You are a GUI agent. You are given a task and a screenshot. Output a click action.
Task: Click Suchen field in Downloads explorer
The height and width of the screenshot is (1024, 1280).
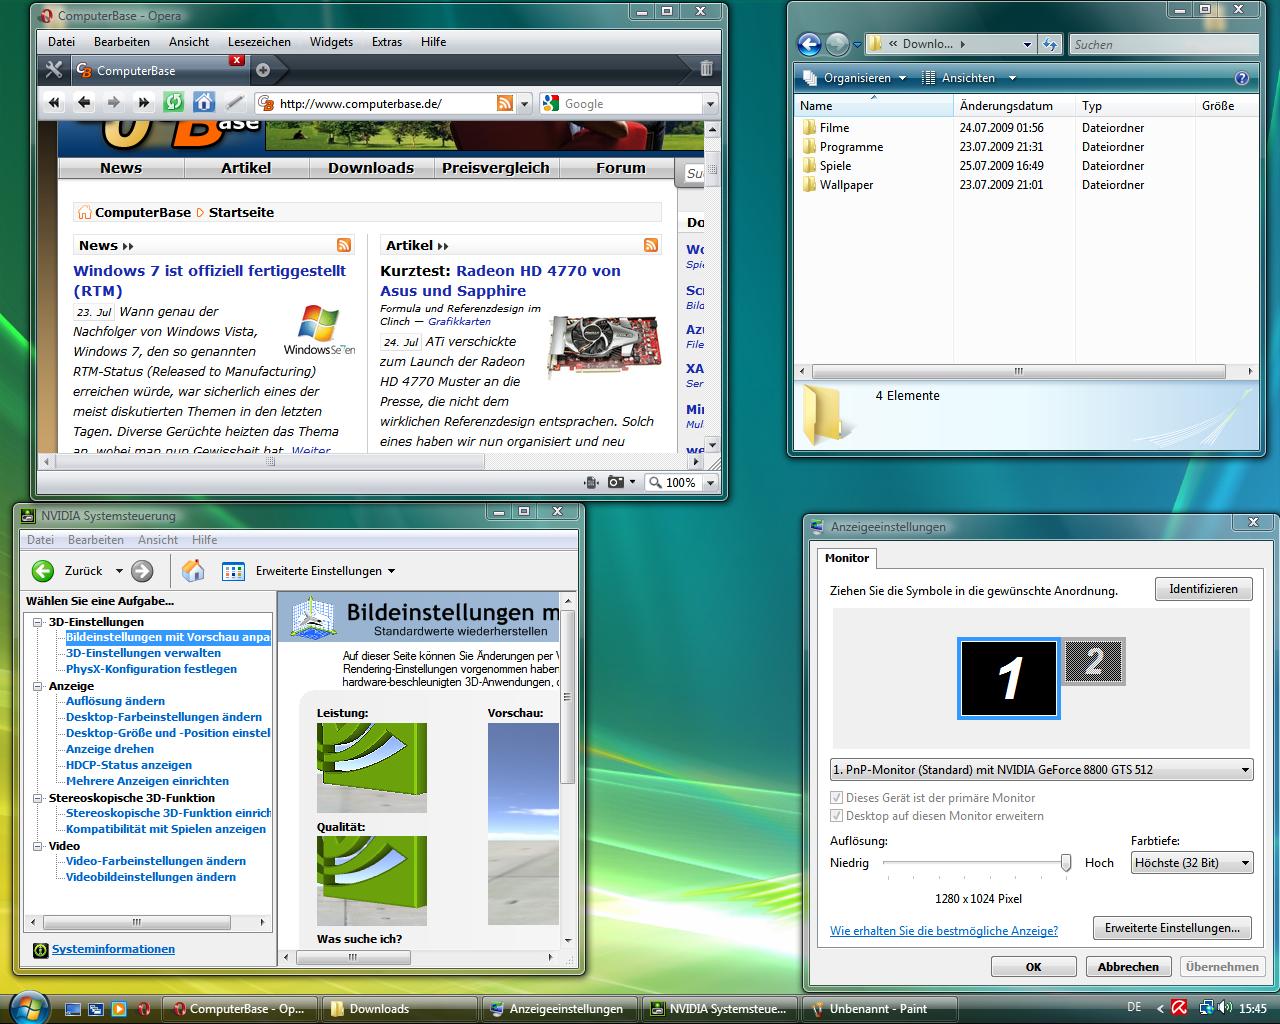tap(1164, 44)
